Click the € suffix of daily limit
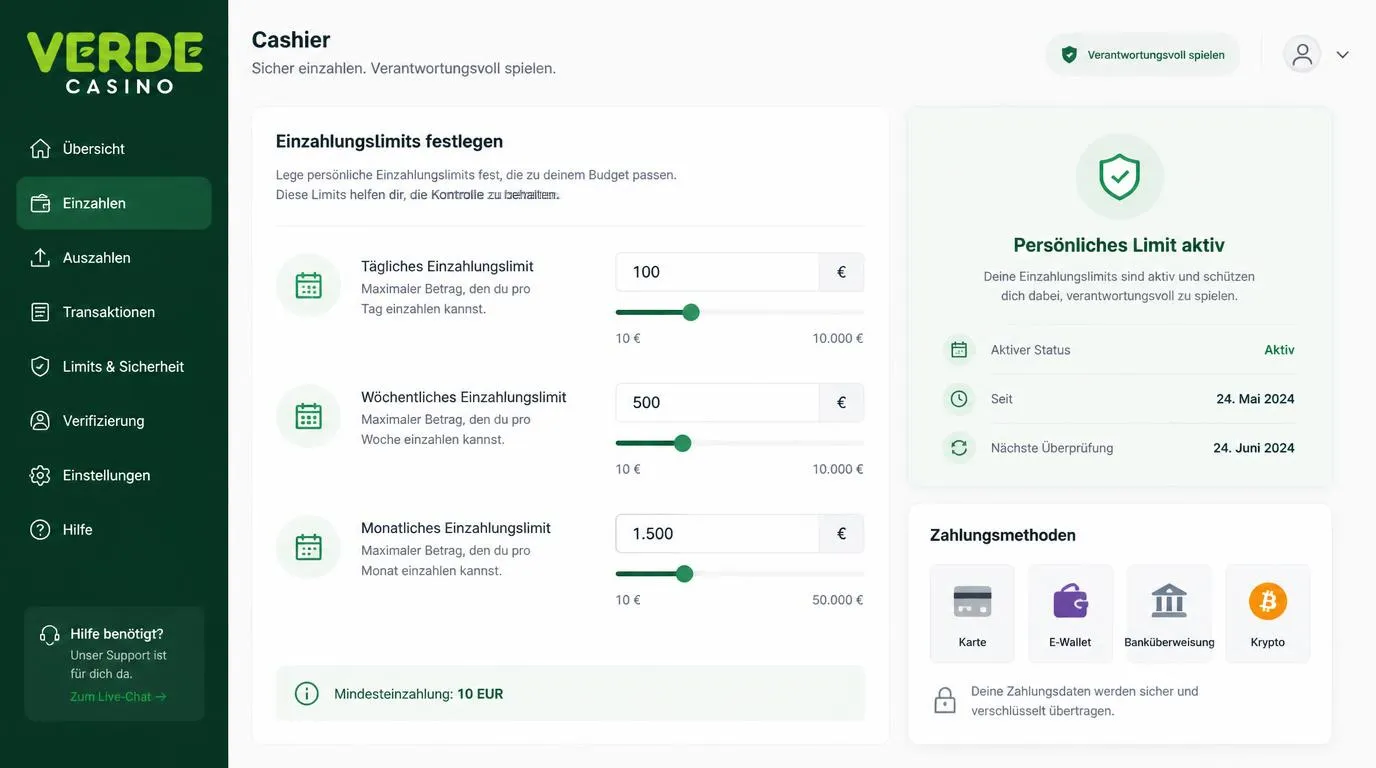Viewport: 1376px width, 768px height. tap(842, 272)
